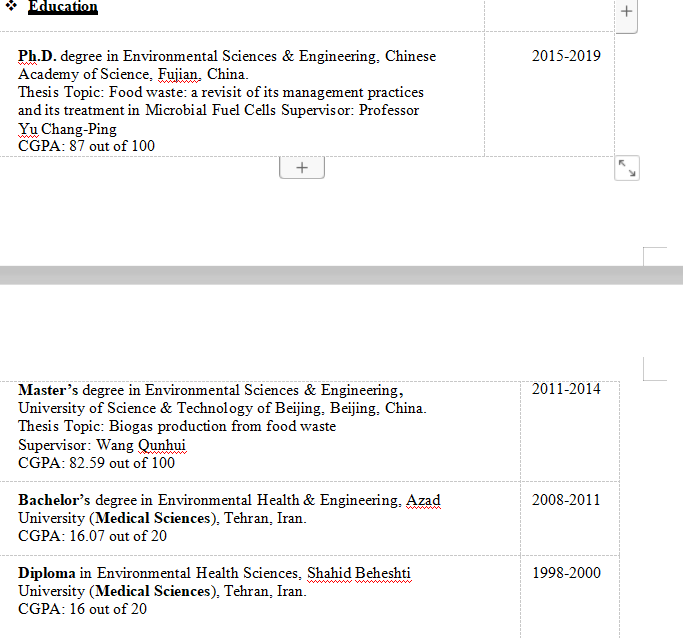683x638 pixels.
Task: Place cursor on the bold Ph.D. text
Action: [37, 56]
